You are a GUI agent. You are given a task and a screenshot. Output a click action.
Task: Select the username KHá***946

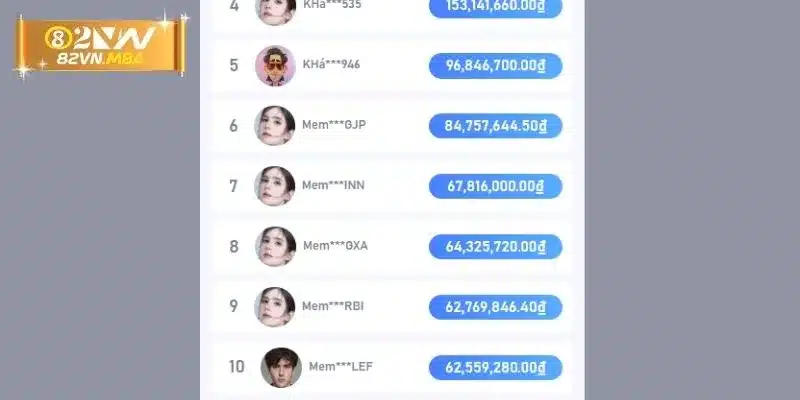[331, 66]
